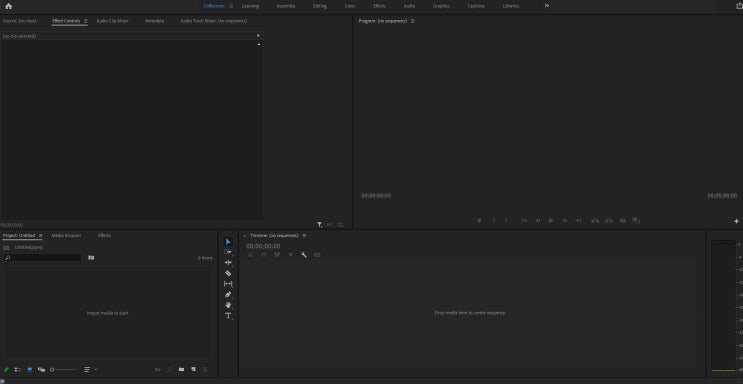Add a marker in Timeline toolbar
743x384 pixels.
(290, 255)
